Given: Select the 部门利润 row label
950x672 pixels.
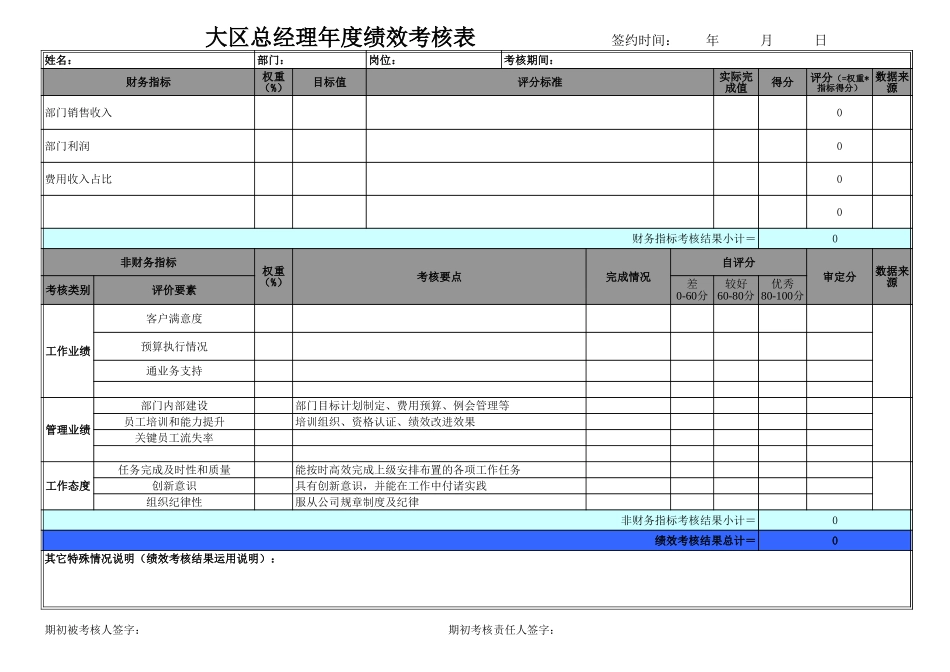Looking at the screenshot, I should click(148, 146).
